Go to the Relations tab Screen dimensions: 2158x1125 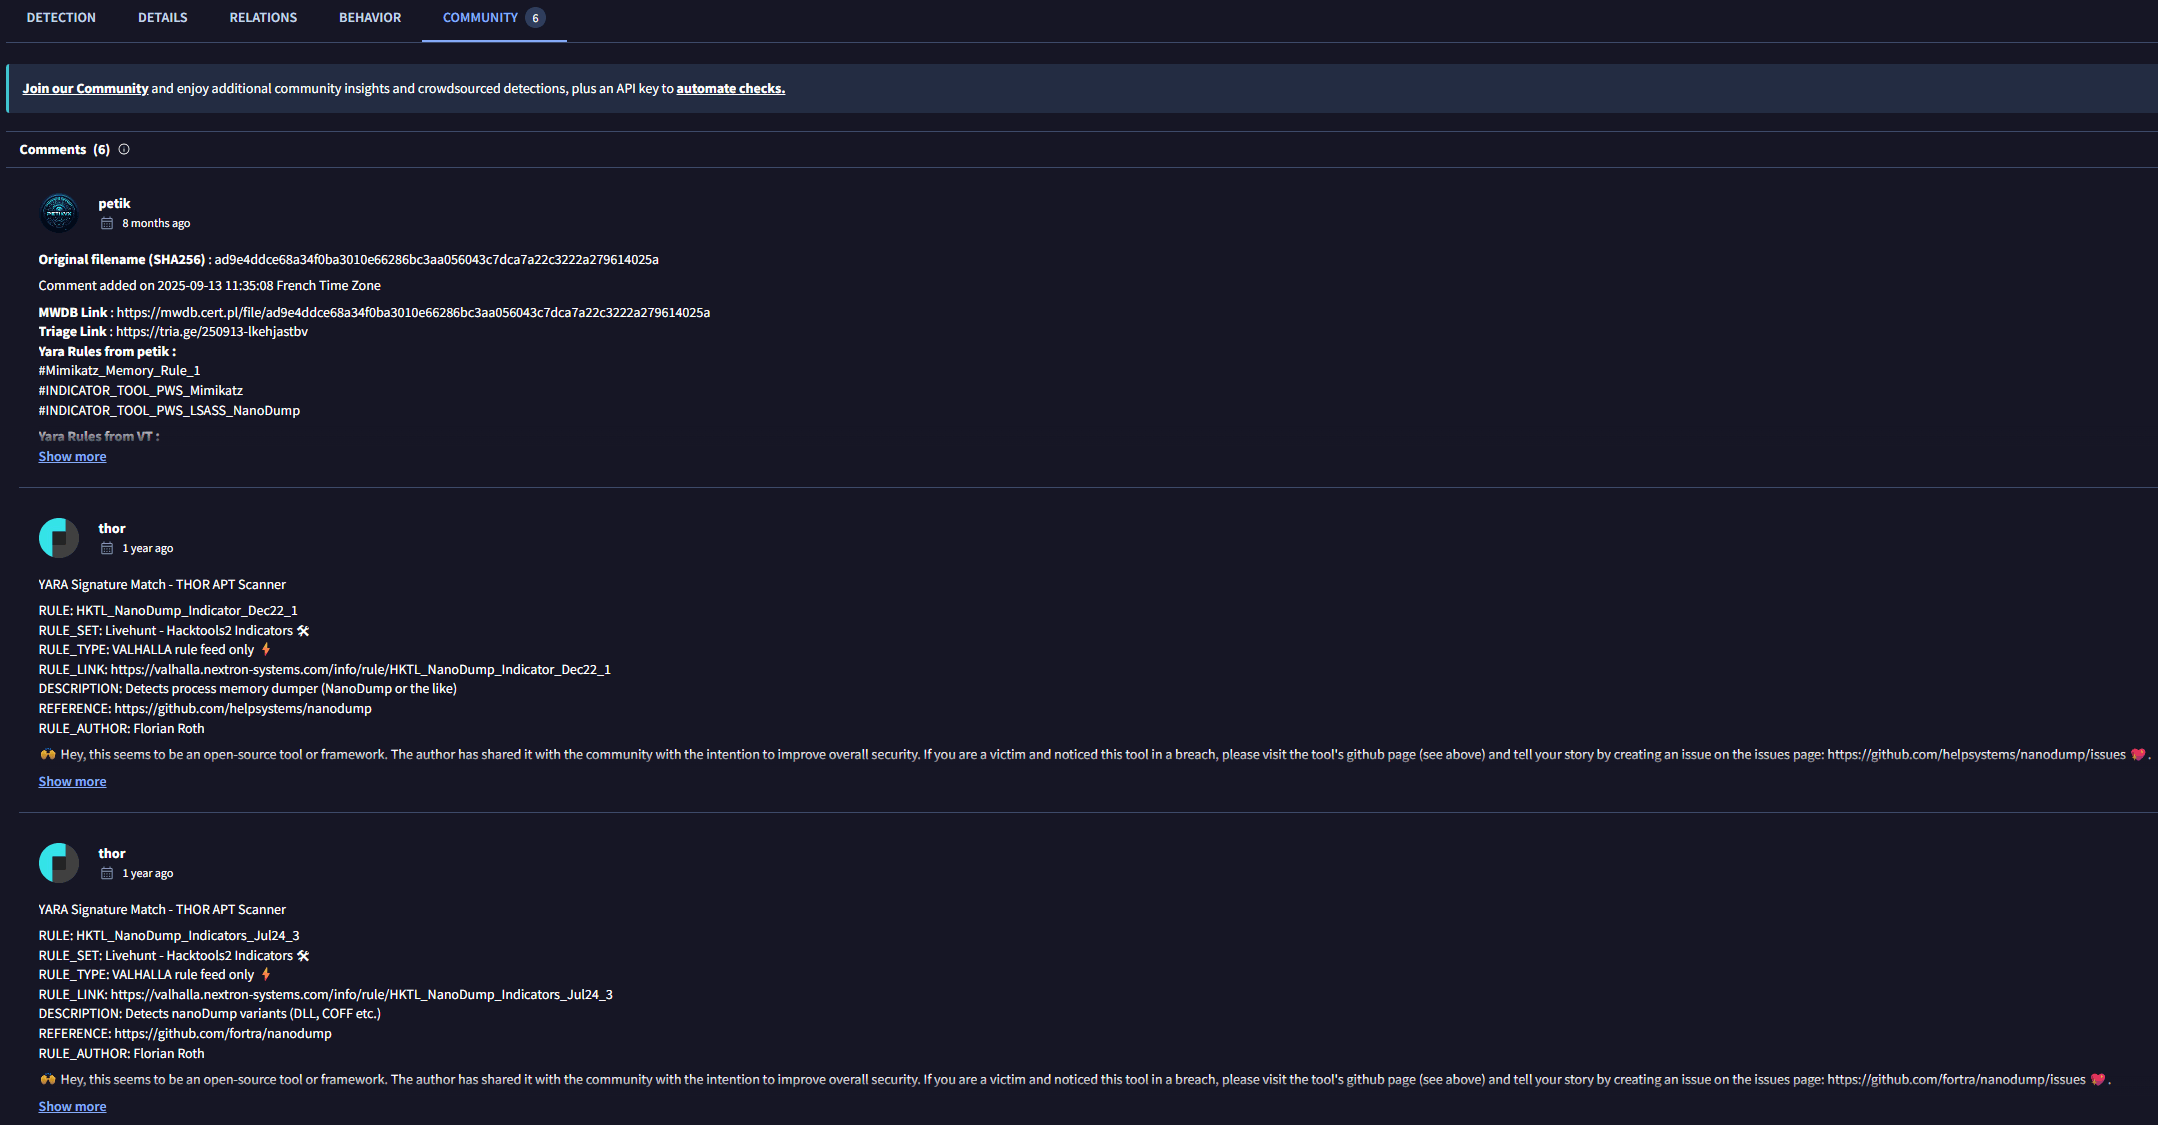click(263, 18)
